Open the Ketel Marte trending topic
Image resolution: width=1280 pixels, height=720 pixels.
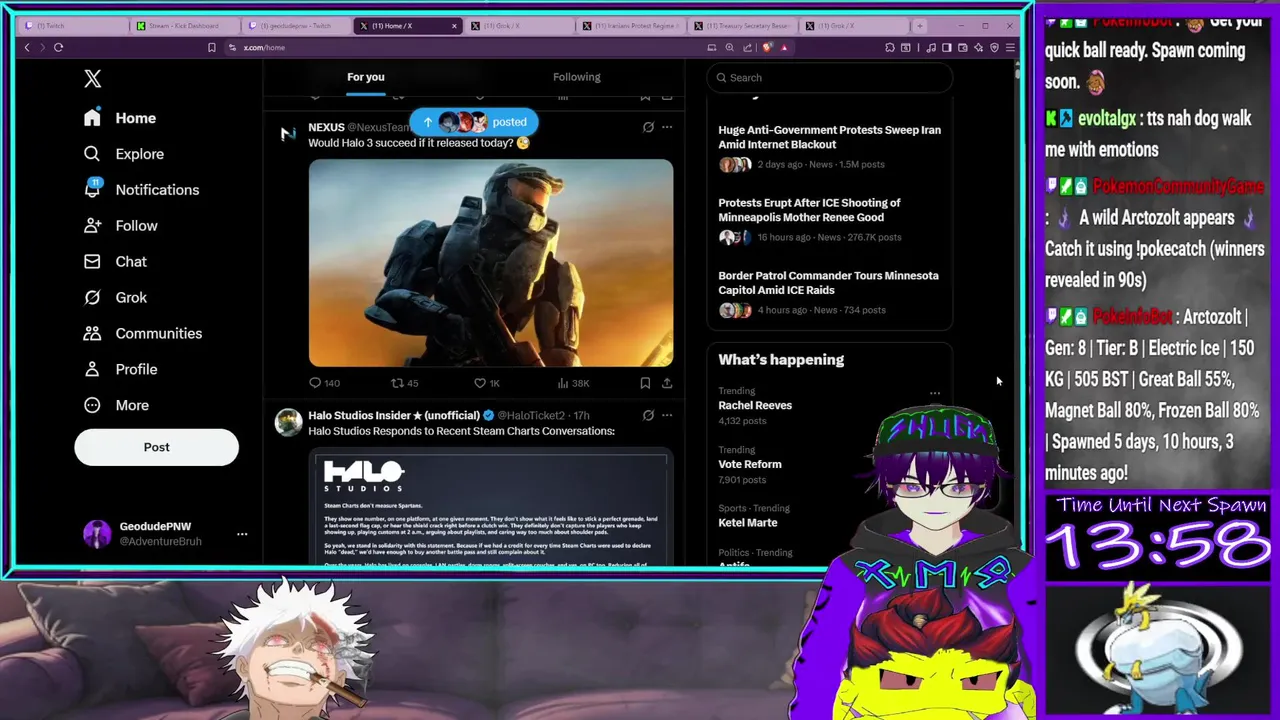[748, 522]
